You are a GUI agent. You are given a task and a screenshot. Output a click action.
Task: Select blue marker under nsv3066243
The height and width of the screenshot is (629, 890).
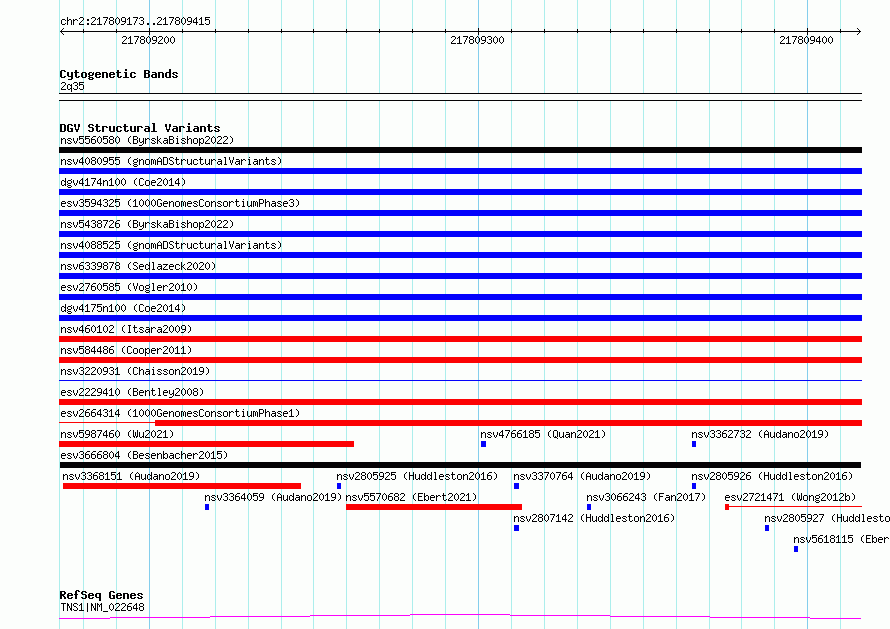point(589,507)
